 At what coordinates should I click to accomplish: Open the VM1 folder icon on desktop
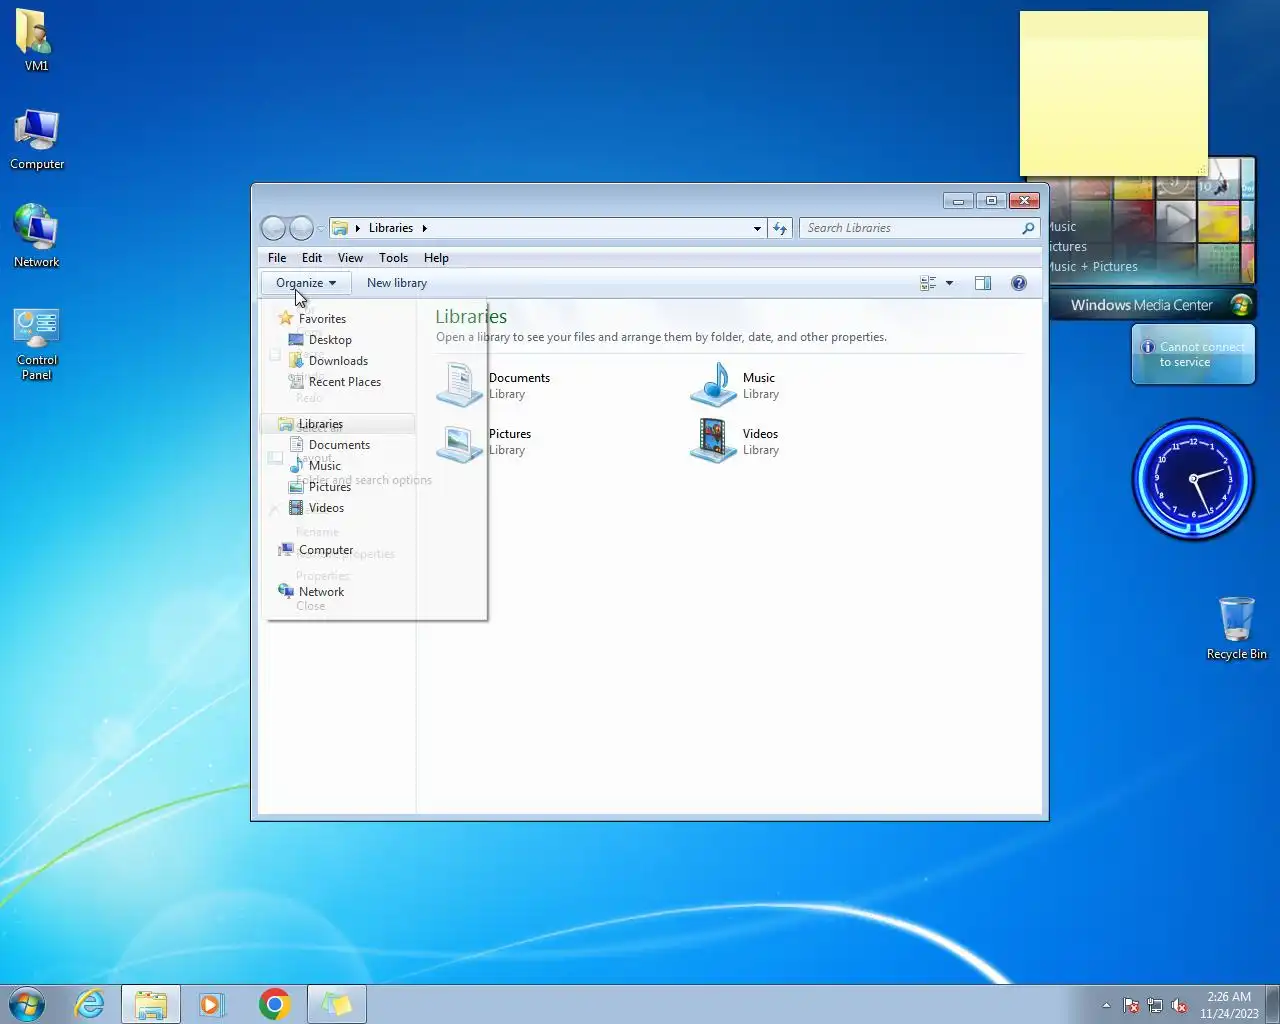coord(36,41)
